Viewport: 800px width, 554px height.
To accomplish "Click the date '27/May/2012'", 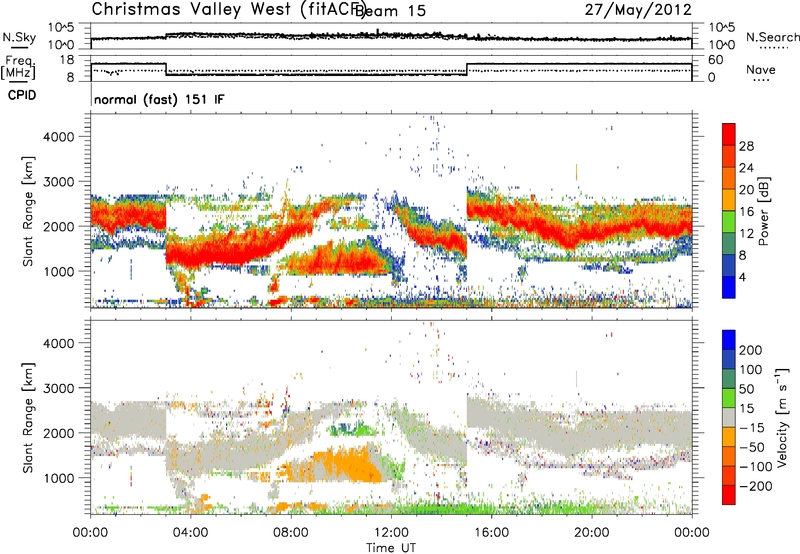I will pyautogui.click(x=638, y=10).
